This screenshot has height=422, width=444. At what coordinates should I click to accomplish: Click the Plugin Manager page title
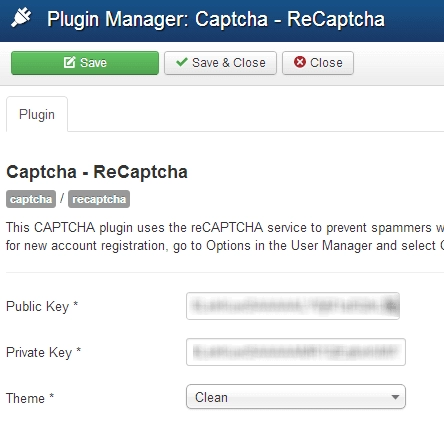point(216,19)
